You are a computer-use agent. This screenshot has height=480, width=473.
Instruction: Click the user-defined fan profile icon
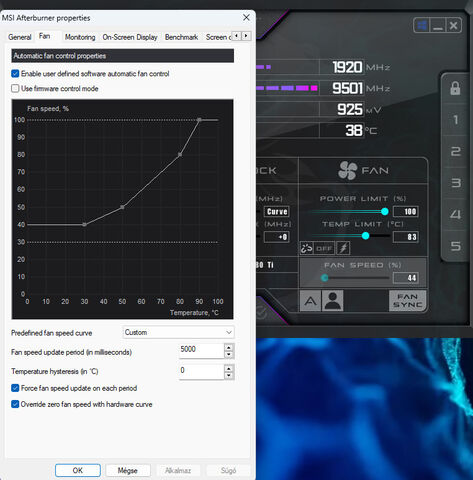pyautogui.click(x=332, y=301)
